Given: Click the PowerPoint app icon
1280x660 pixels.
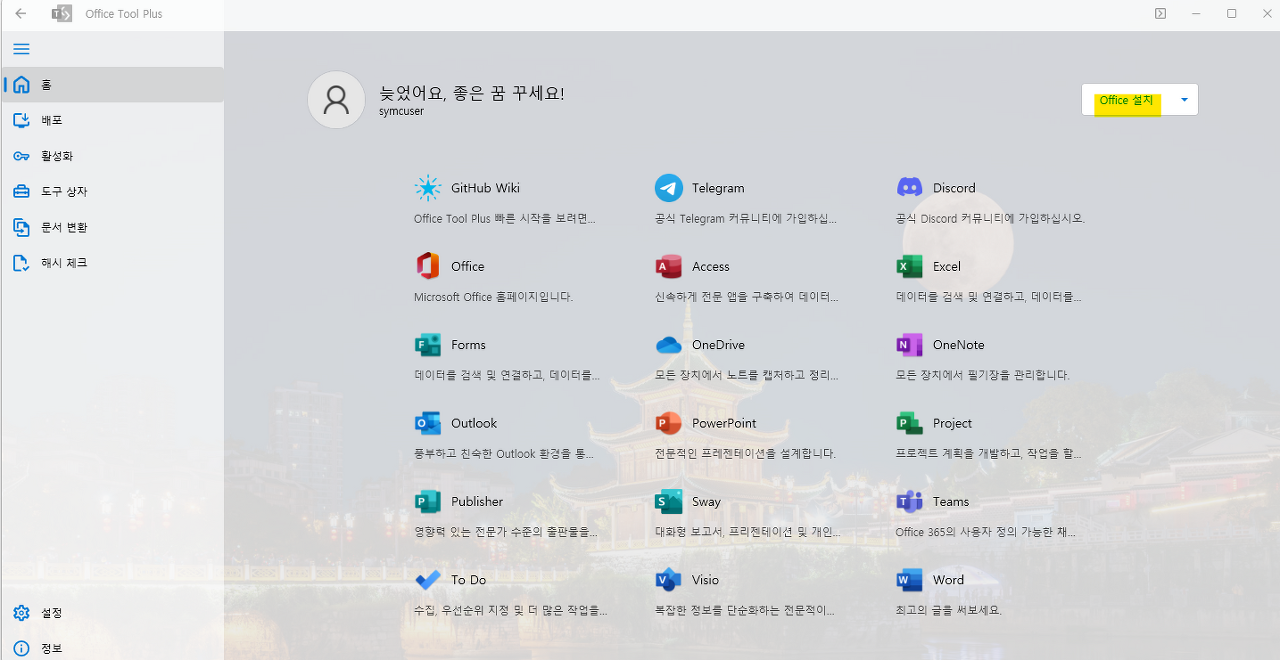Looking at the screenshot, I should click(x=669, y=423).
